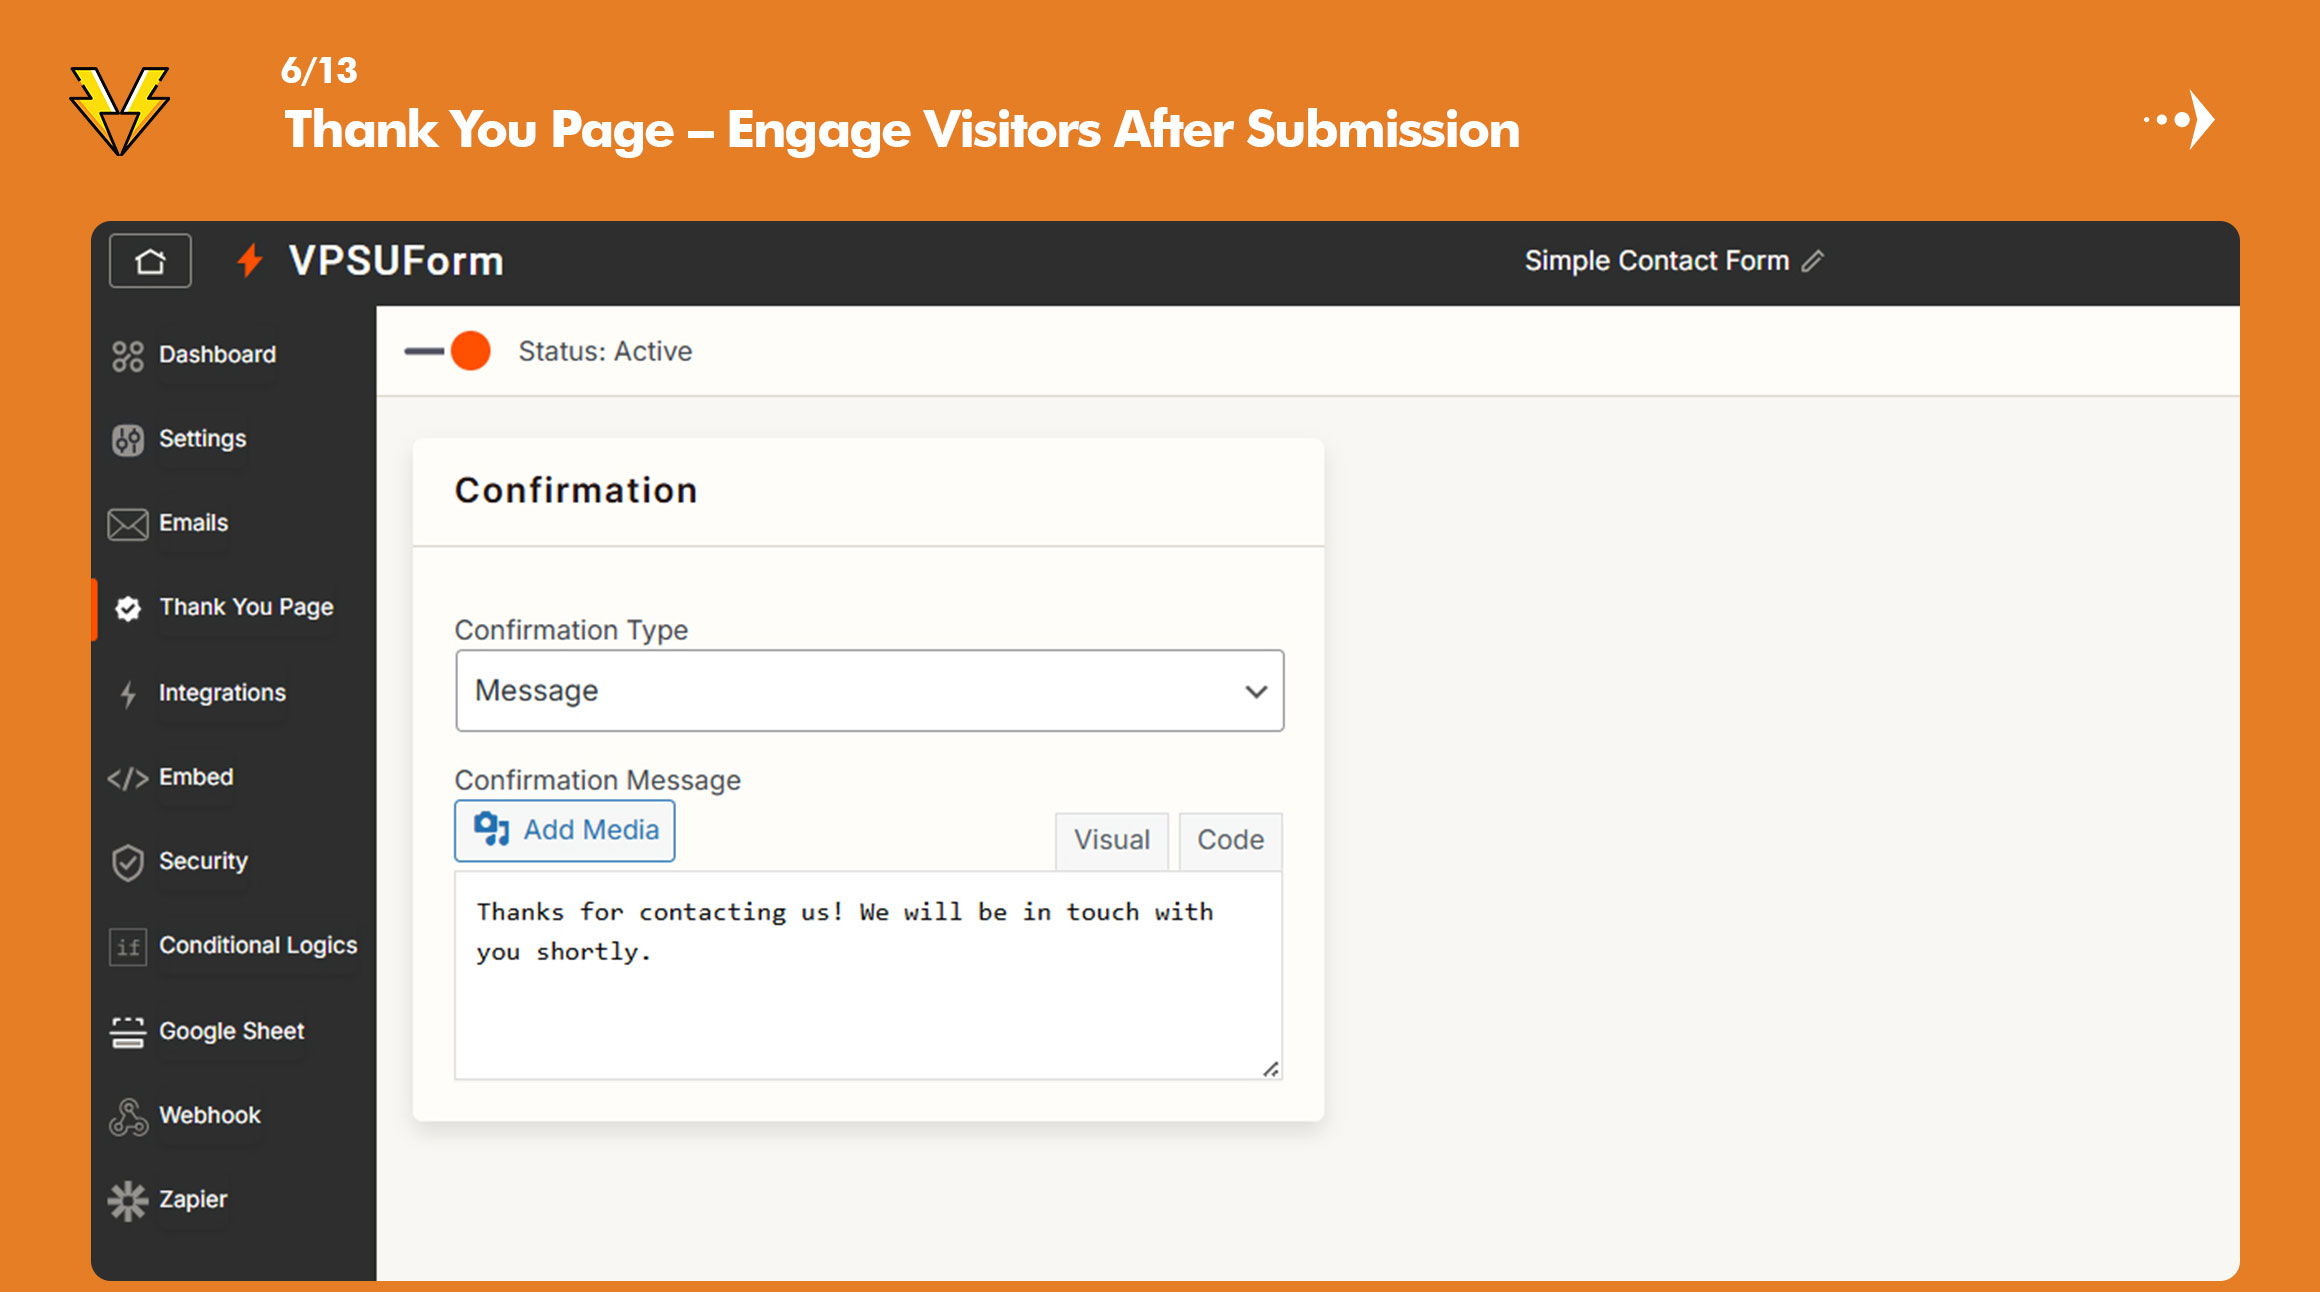Open the Dashboard panel in sidebar

point(216,353)
